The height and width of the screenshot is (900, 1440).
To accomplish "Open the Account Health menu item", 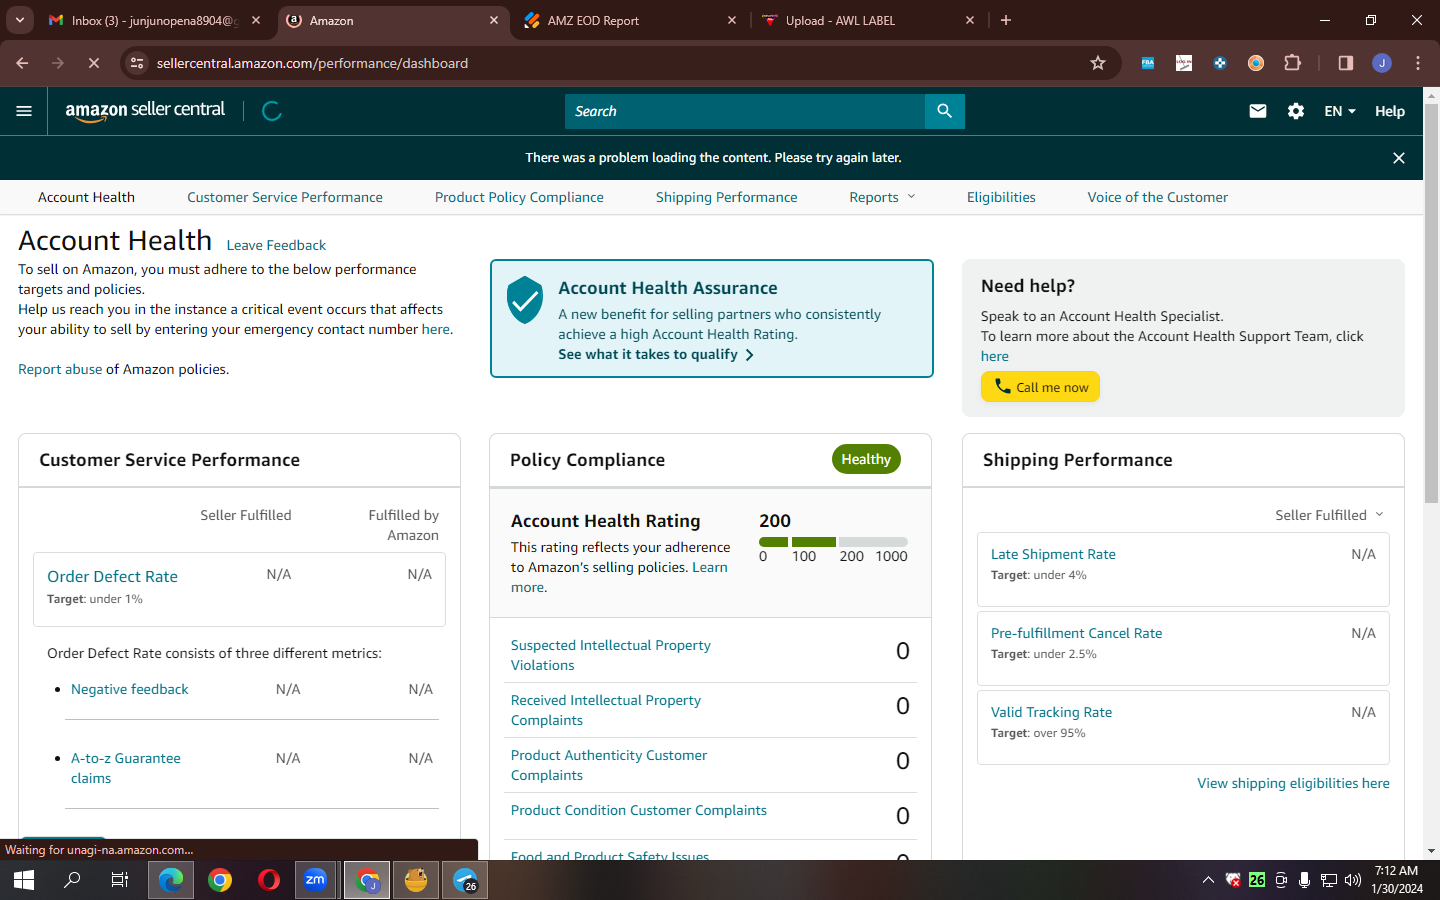I will point(86,197).
